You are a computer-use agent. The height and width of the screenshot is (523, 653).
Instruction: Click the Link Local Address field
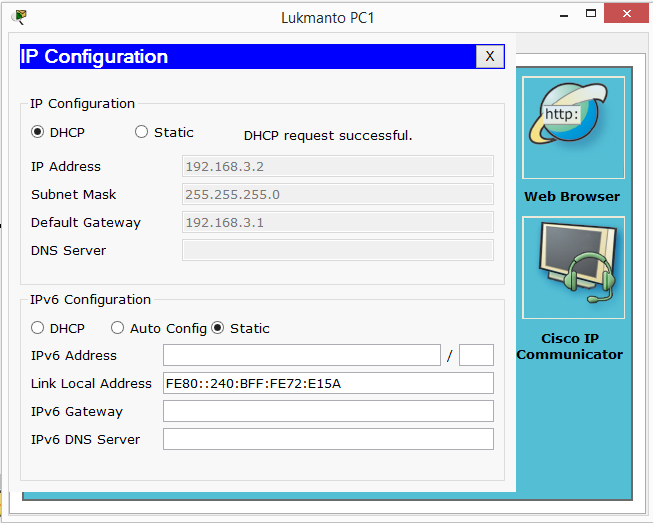point(328,383)
